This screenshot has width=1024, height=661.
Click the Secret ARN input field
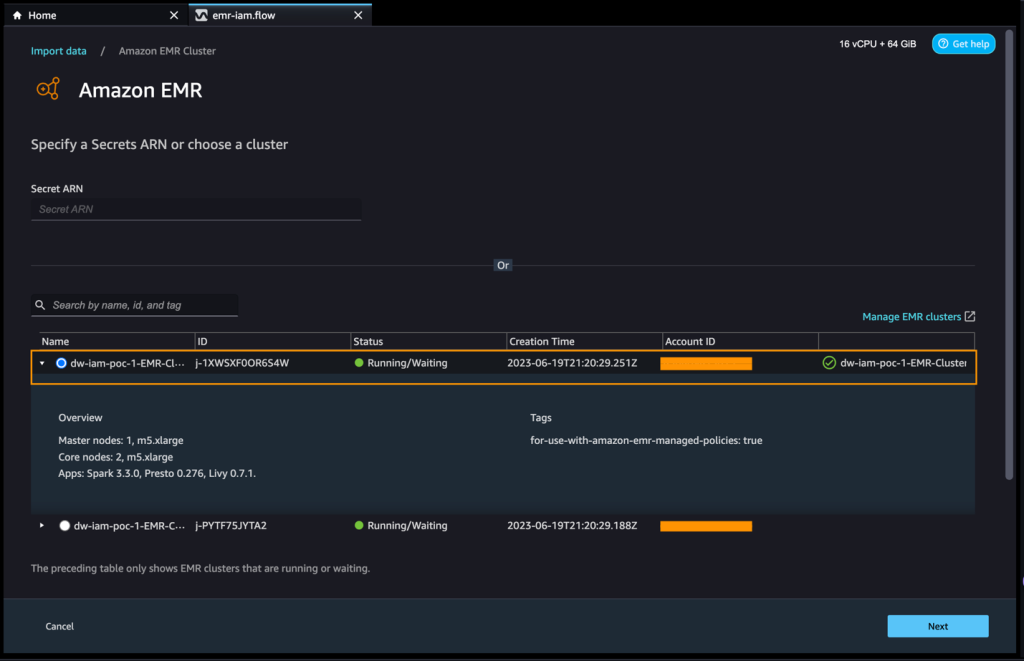pyautogui.click(x=196, y=209)
